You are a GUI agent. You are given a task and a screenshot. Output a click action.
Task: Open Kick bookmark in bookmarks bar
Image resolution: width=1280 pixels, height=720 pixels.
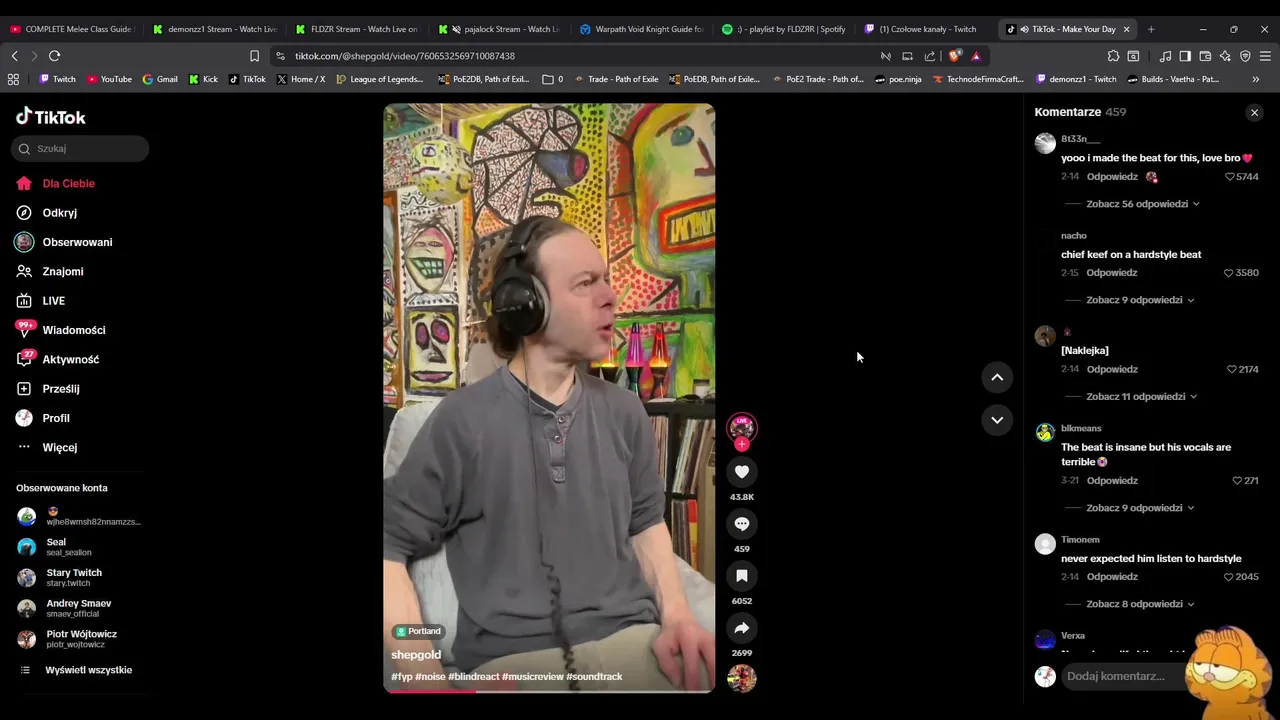tap(203, 79)
